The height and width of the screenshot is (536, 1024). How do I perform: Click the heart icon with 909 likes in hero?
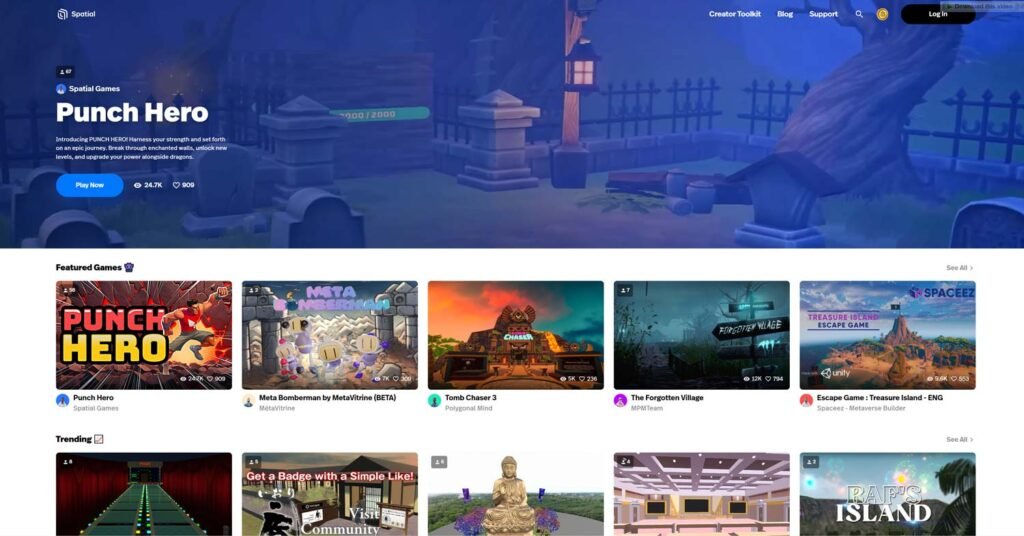click(x=176, y=185)
